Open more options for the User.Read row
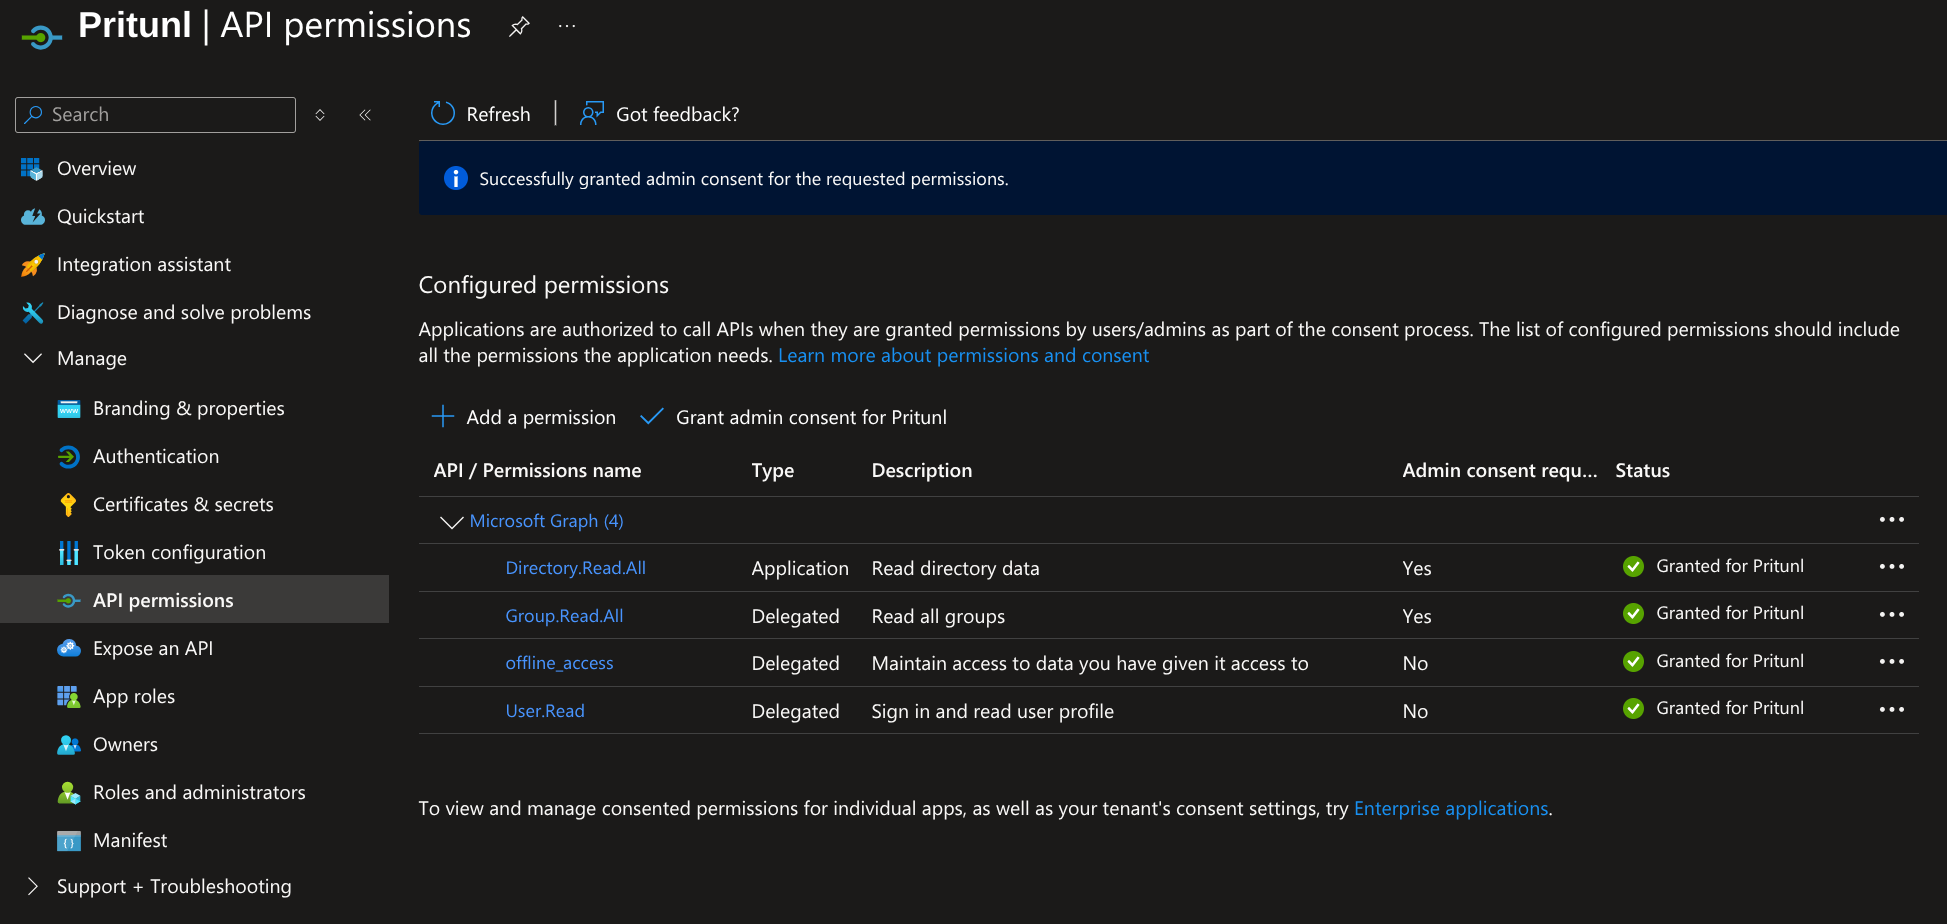The width and height of the screenshot is (1947, 924). [x=1891, y=710]
